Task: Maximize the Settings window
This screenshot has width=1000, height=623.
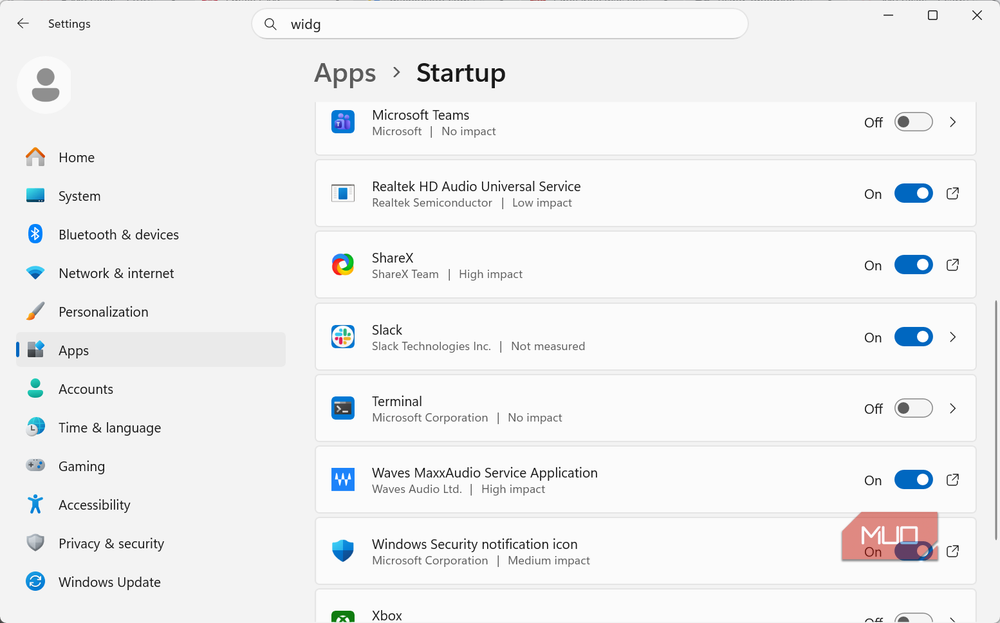Action: [x=932, y=15]
